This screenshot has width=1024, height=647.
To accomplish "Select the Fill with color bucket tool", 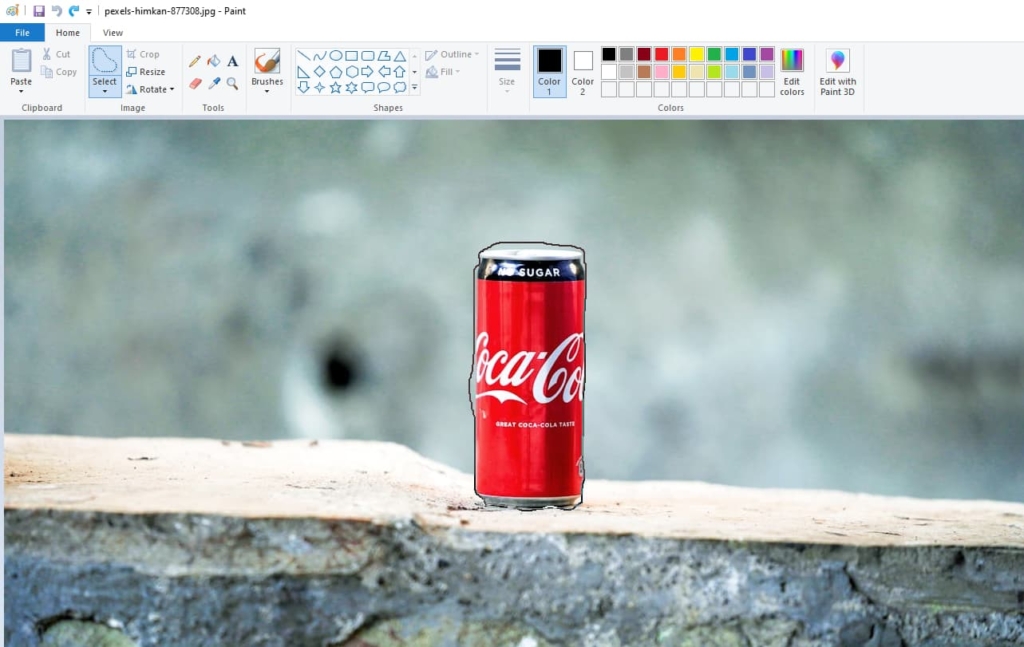I will 213,61.
